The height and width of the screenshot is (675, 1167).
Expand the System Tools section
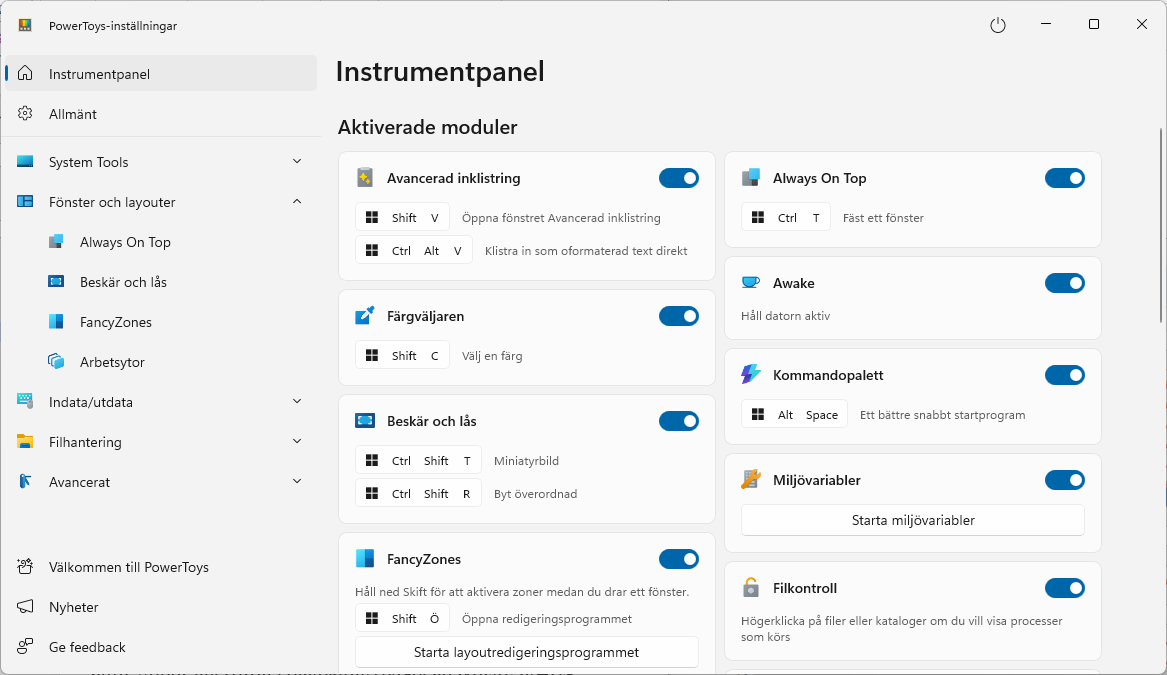(x=296, y=161)
